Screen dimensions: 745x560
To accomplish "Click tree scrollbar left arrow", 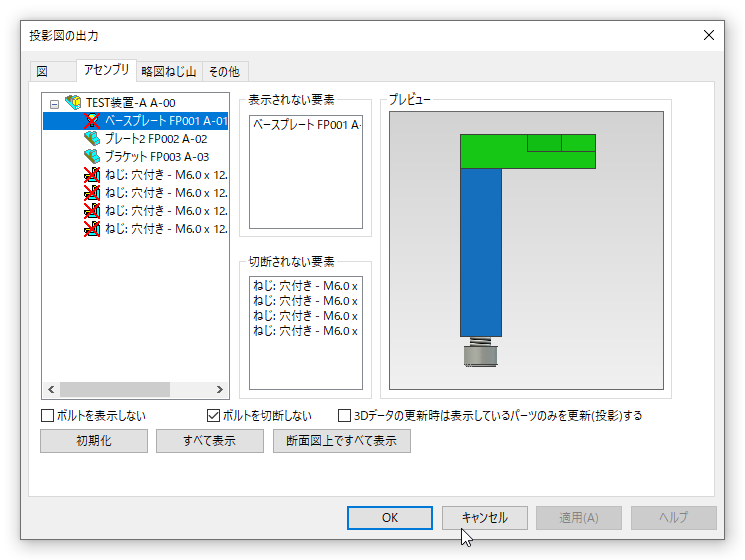I will 51,389.
